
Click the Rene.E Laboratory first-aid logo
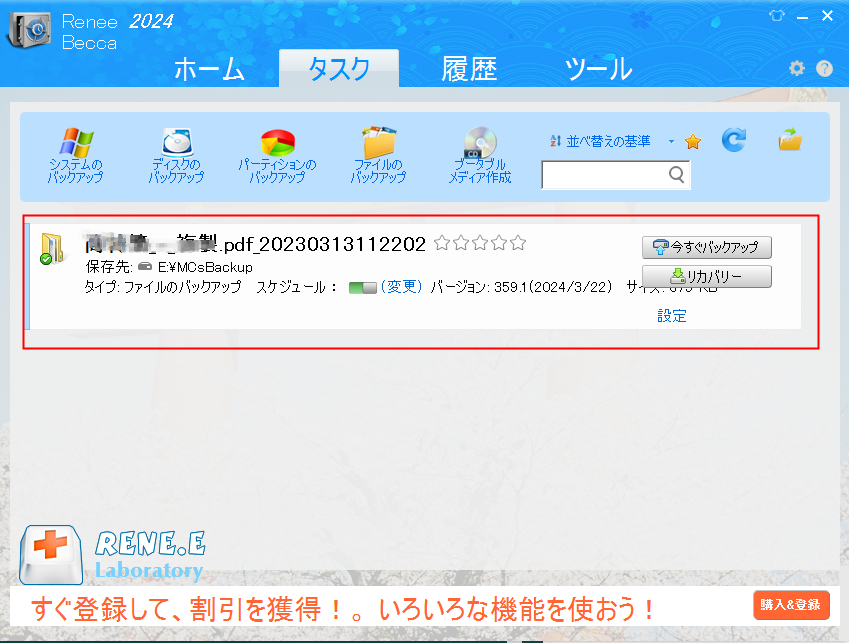click(x=51, y=555)
